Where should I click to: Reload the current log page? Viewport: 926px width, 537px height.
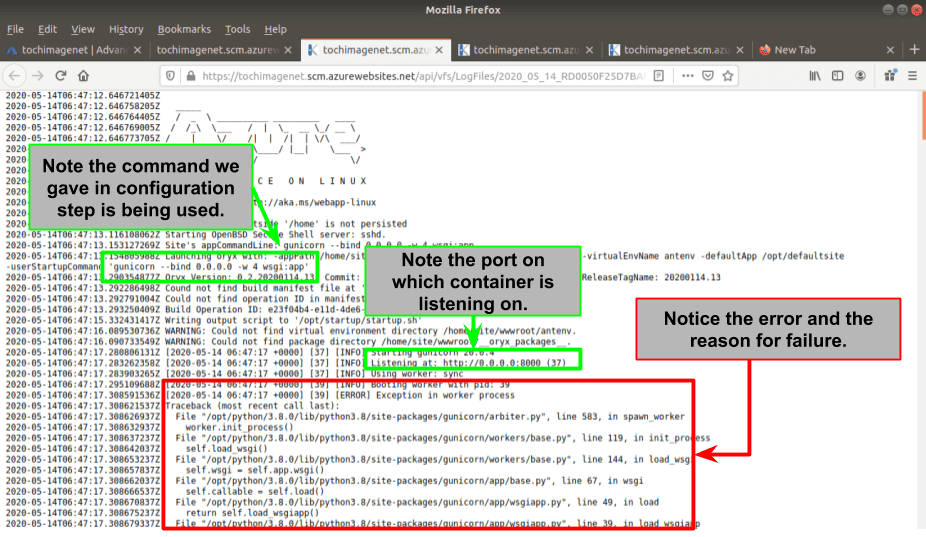click(x=60, y=76)
